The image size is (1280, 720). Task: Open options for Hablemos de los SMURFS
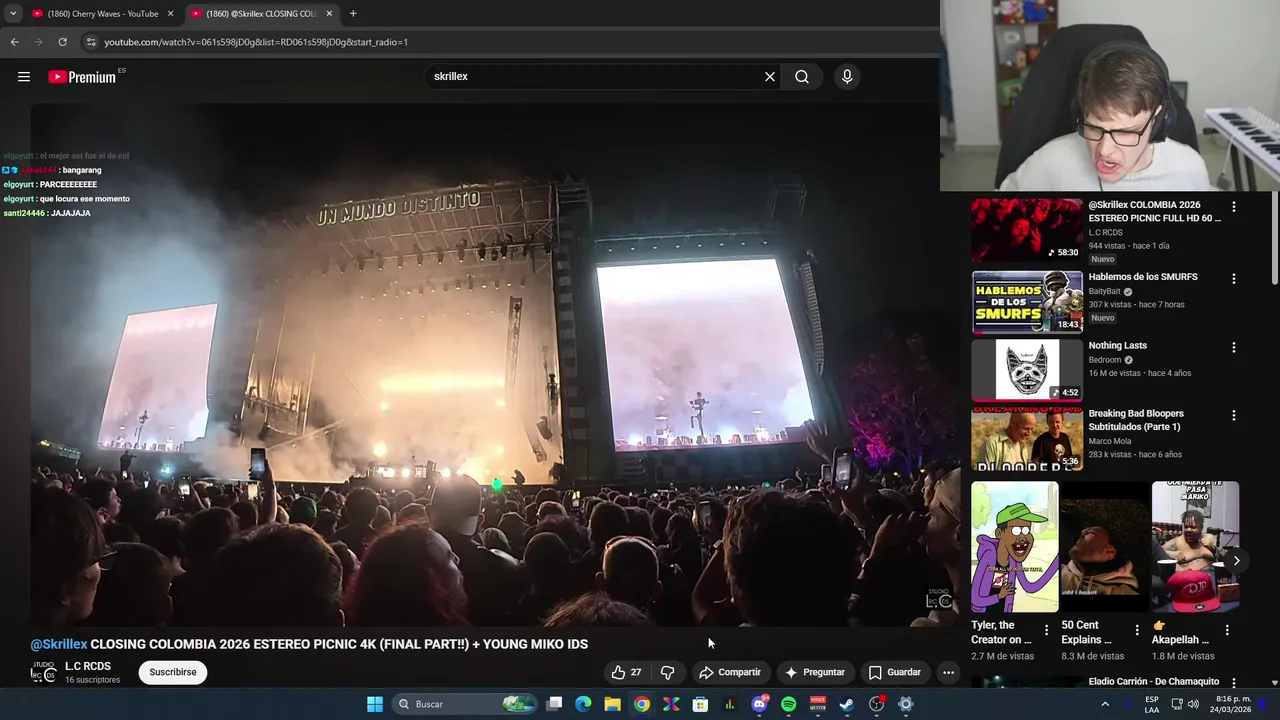[x=1233, y=279]
